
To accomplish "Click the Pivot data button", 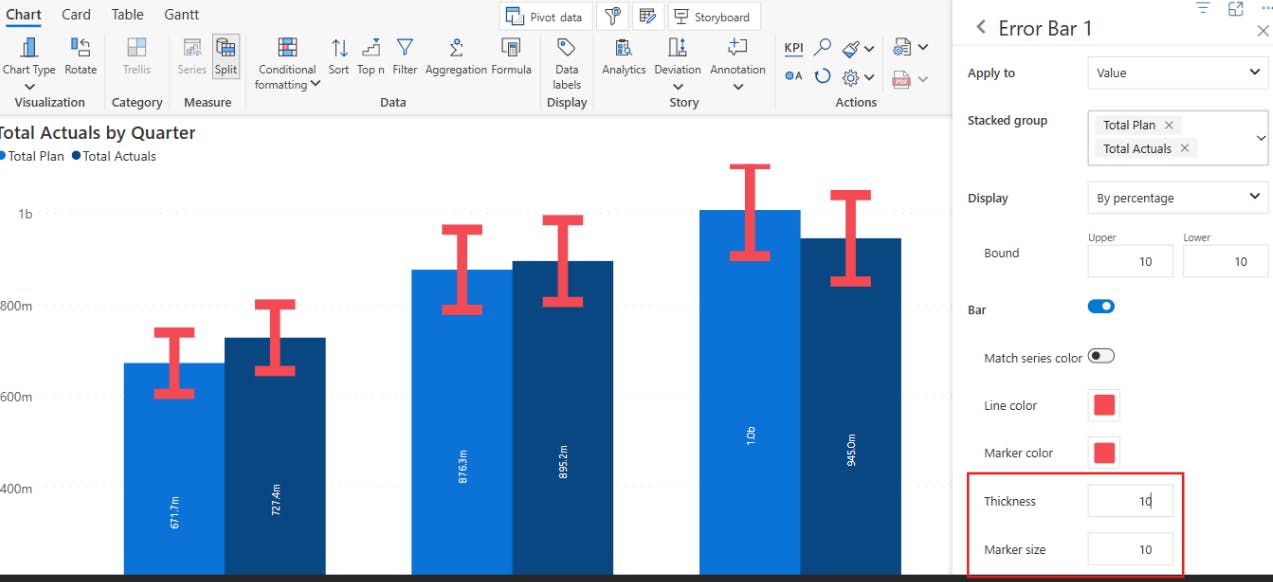I will [x=546, y=16].
